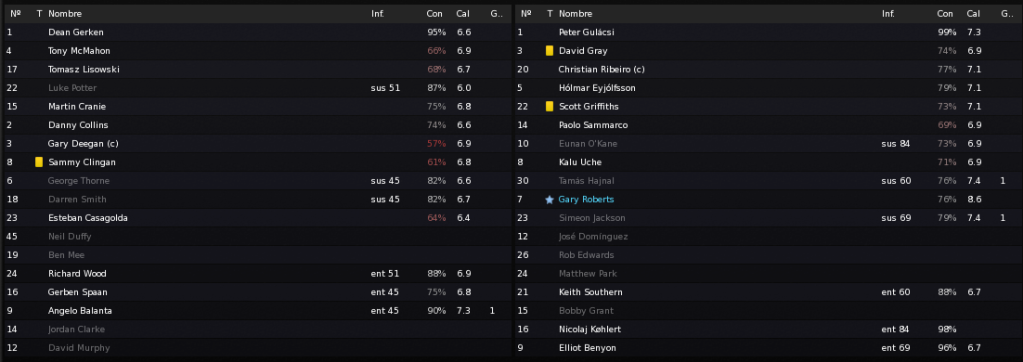This screenshot has height=362, width=1023.
Task: Open Gary Roberts player link
Action: click(x=586, y=200)
